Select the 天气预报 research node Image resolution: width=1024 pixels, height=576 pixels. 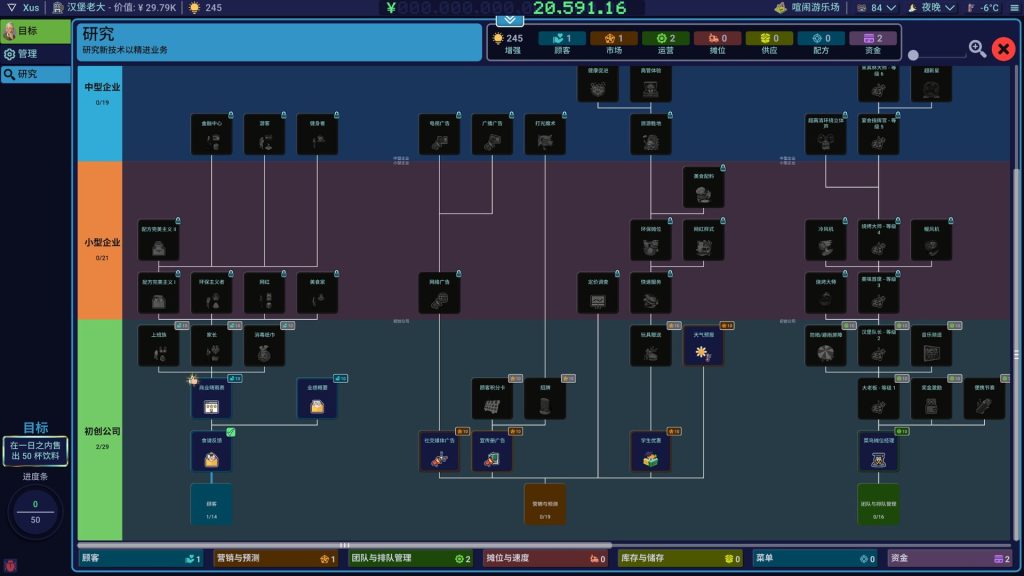[704, 346]
